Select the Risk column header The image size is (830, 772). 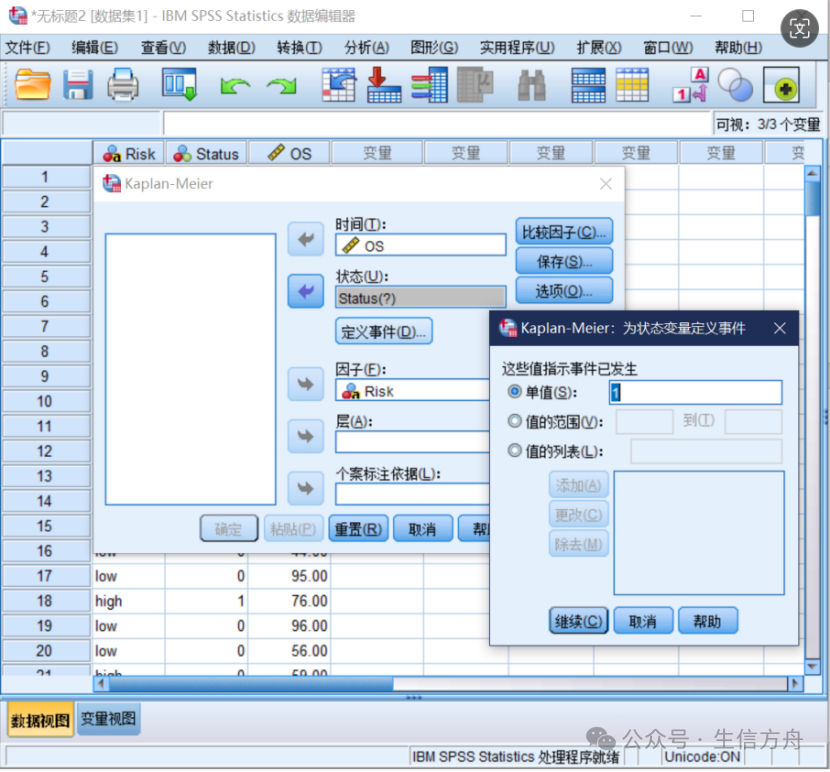pos(129,154)
